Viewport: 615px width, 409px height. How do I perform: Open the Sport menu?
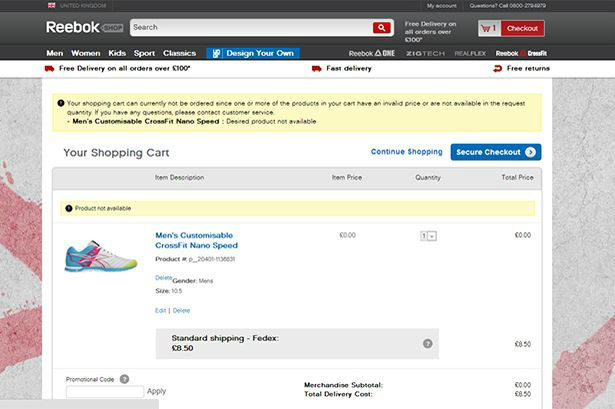tap(144, 53)
